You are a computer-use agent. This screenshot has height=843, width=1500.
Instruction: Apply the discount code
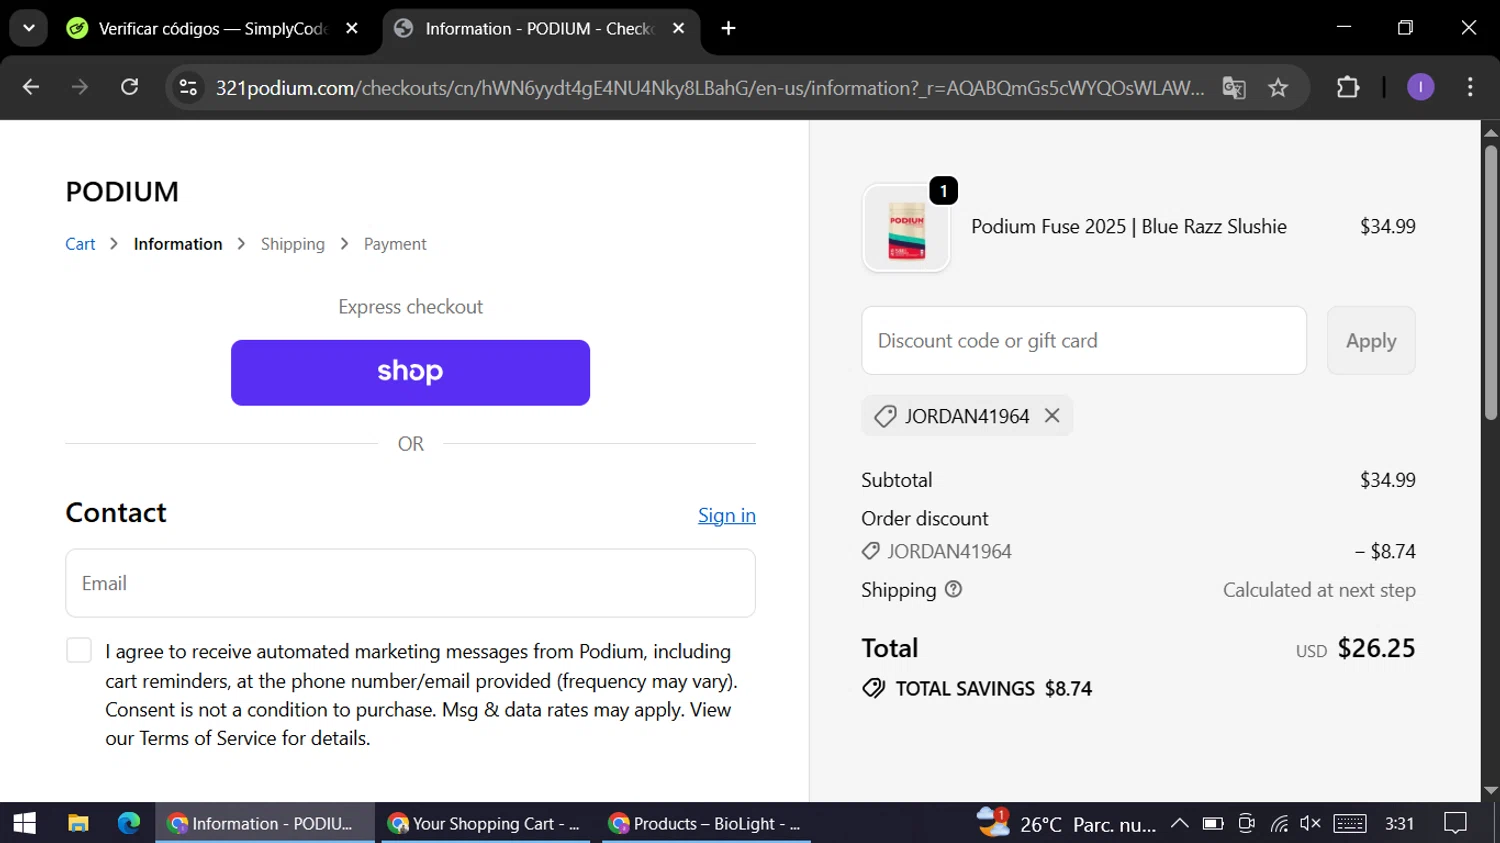point(1371,341)
